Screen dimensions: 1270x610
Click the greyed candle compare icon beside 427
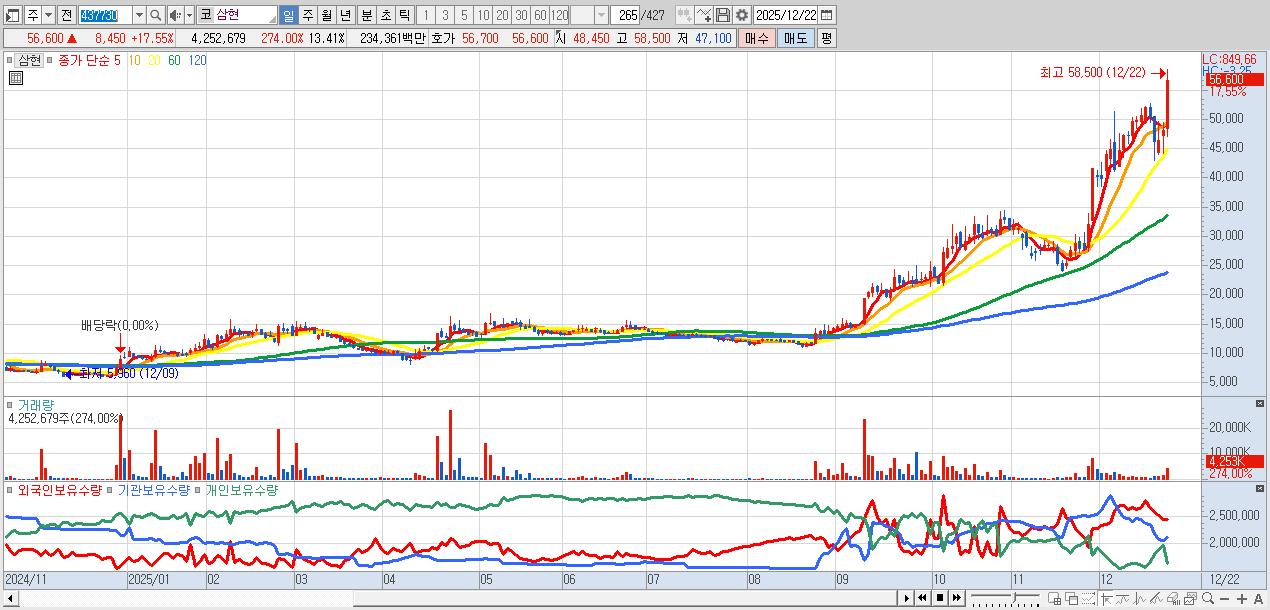click(x=684, y=15)
